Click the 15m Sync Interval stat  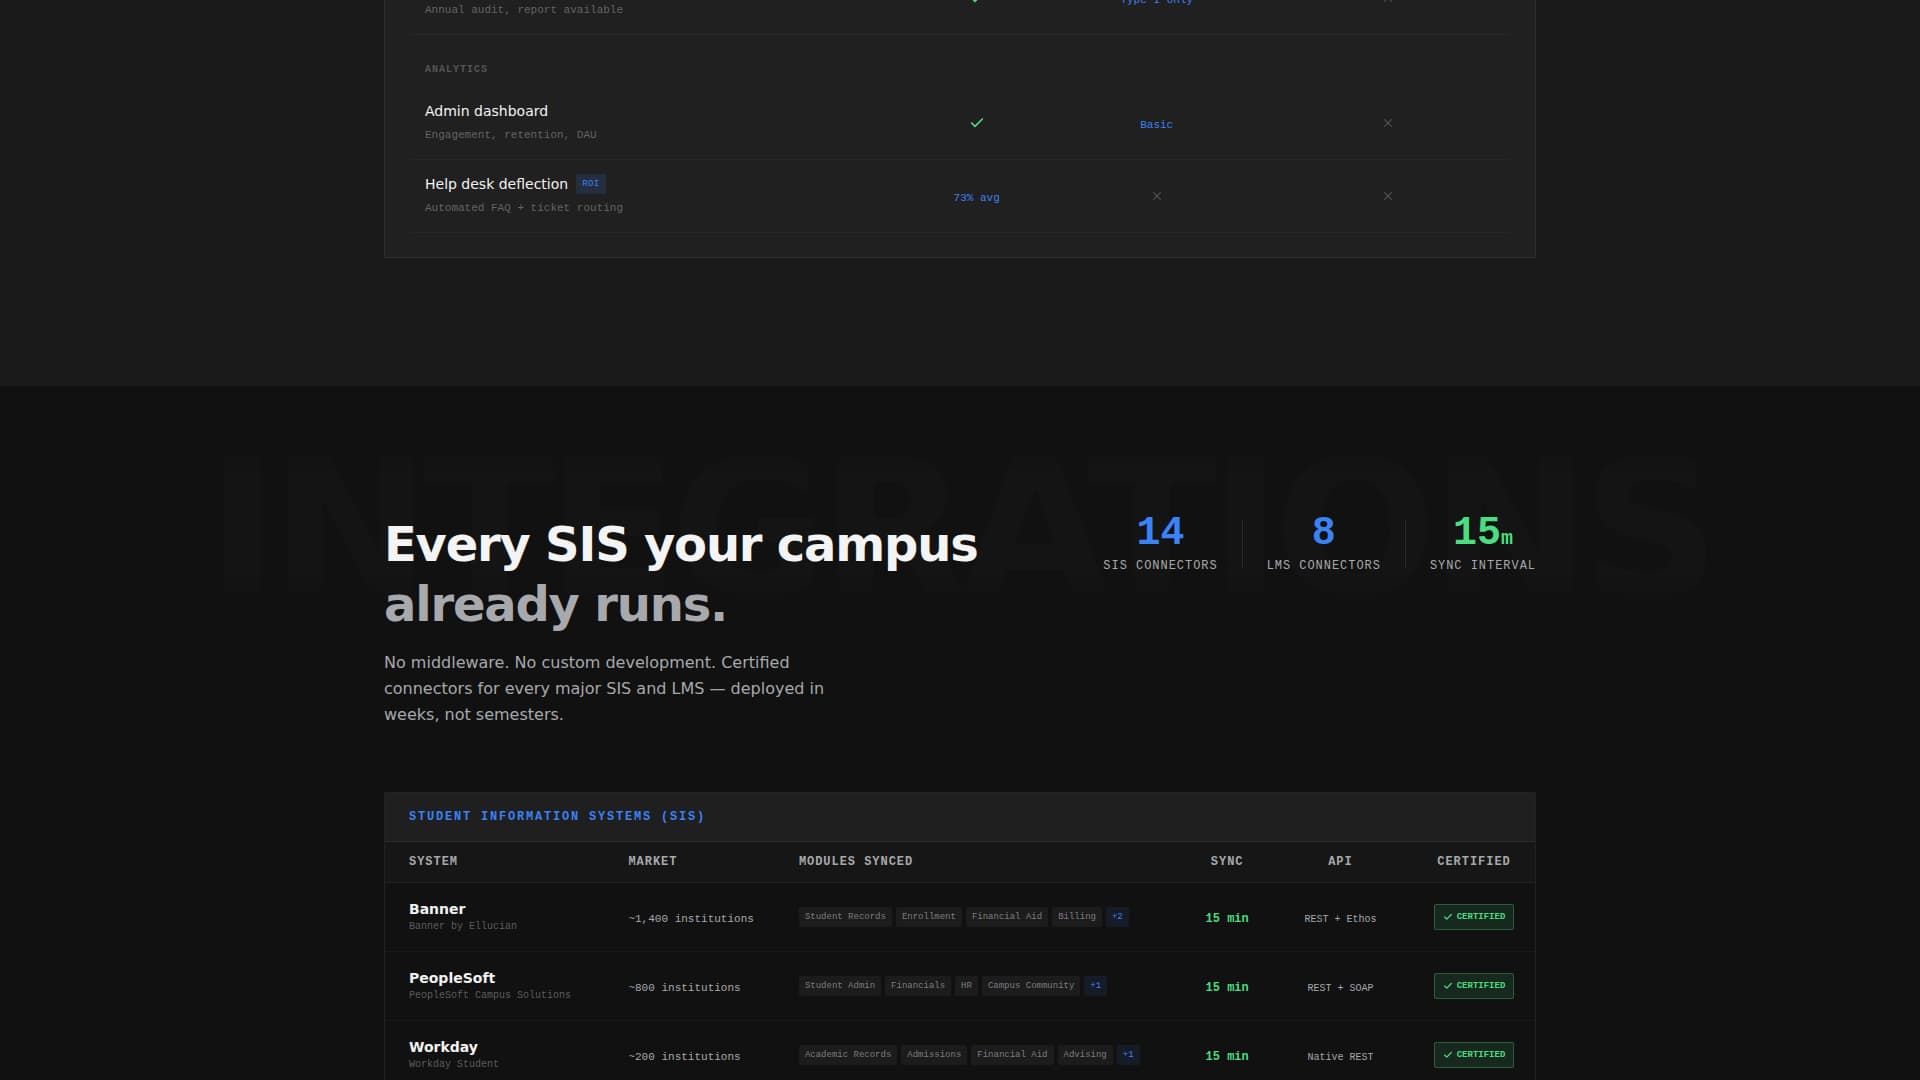1482,543
